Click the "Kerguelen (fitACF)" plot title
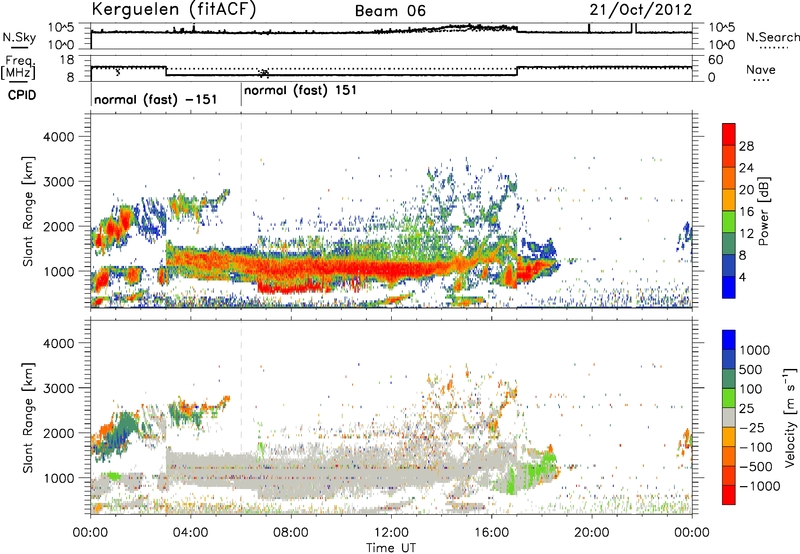The image size is (800, 554). pos(173,10)
